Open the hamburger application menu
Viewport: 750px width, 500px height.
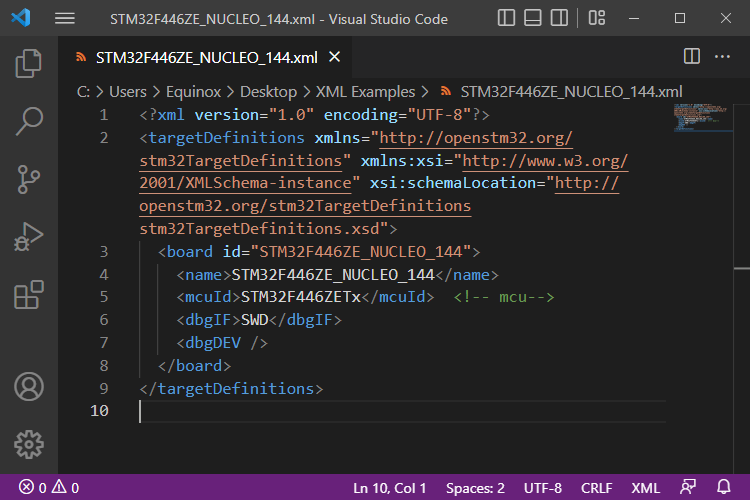click(x=65, y=18)
